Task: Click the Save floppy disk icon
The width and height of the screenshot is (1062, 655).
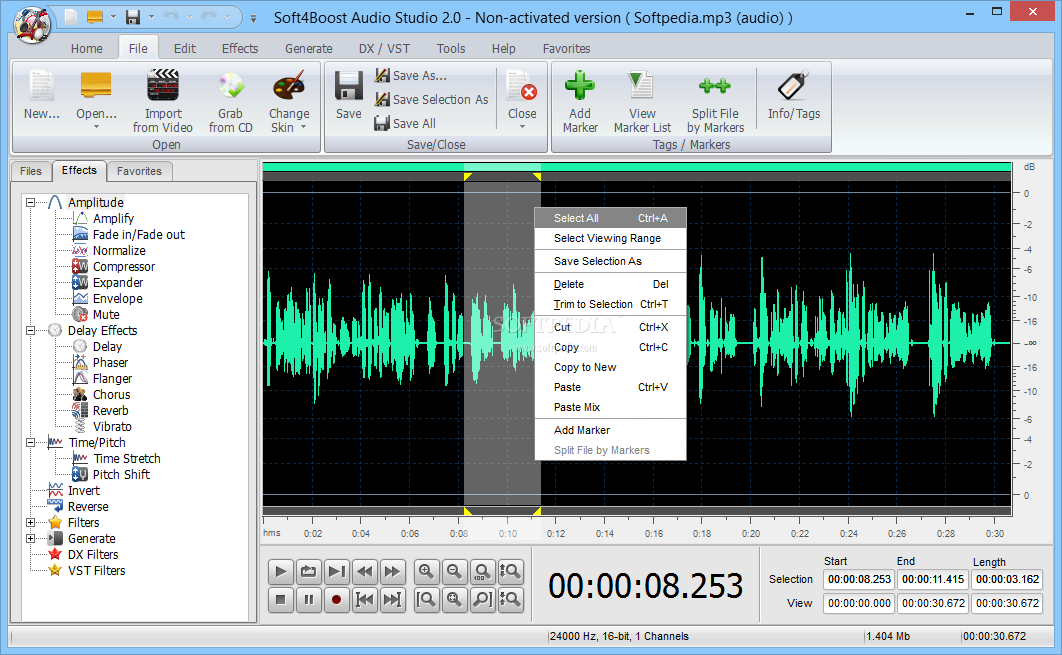Action: [349, 87]
